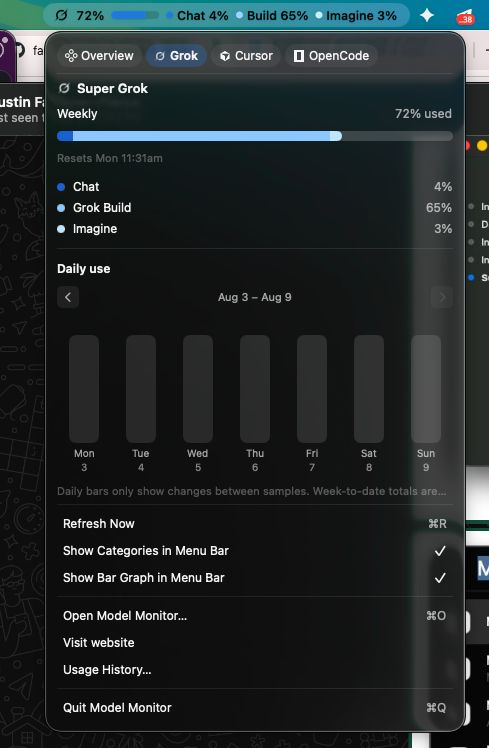The height and width of the screenshot is (748, 489).
Task: Open the red 38 badge menu bar icon
Action: coord(464,17)
